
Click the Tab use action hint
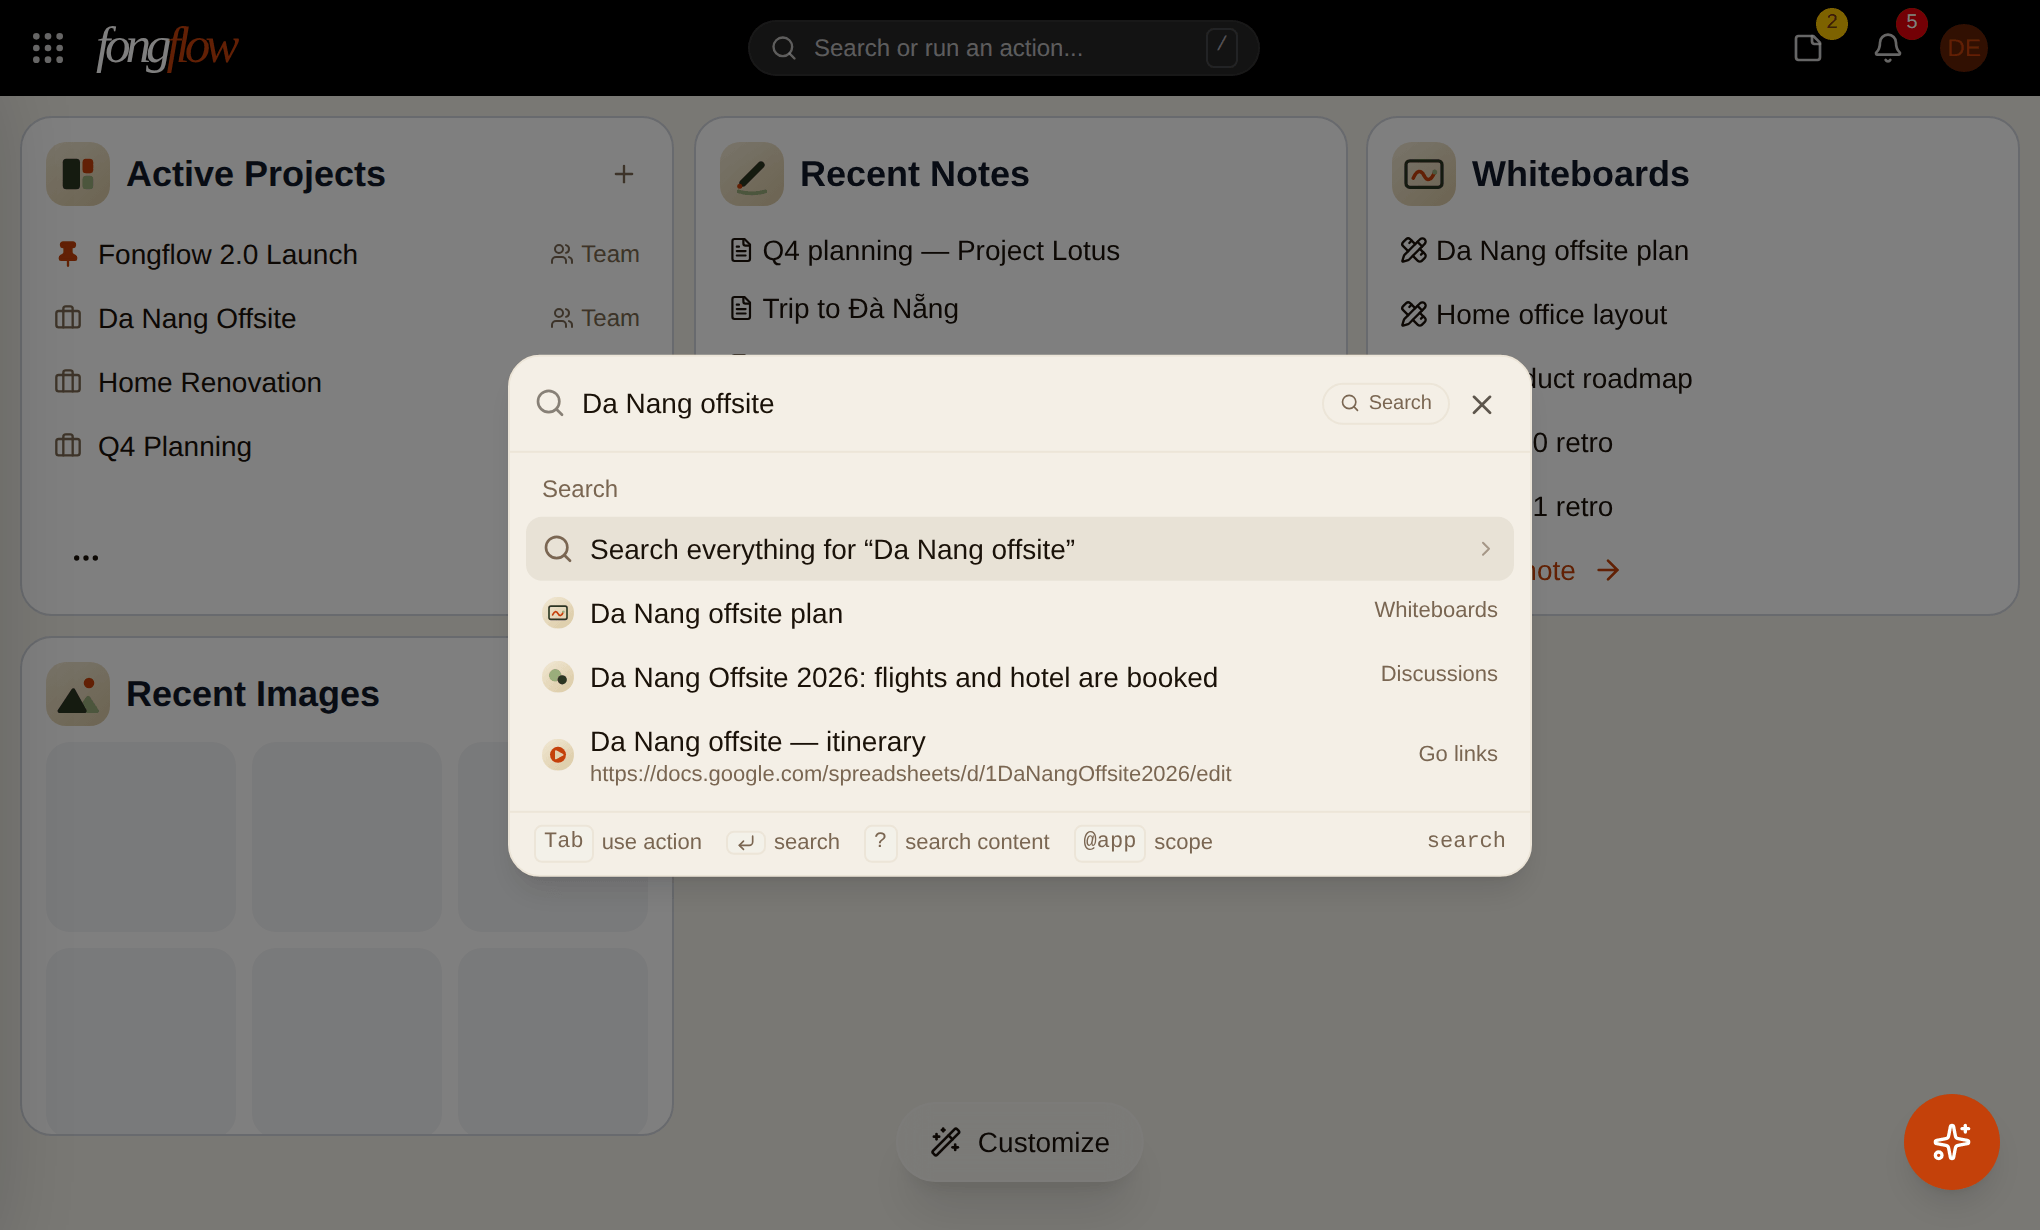point(618,841)
